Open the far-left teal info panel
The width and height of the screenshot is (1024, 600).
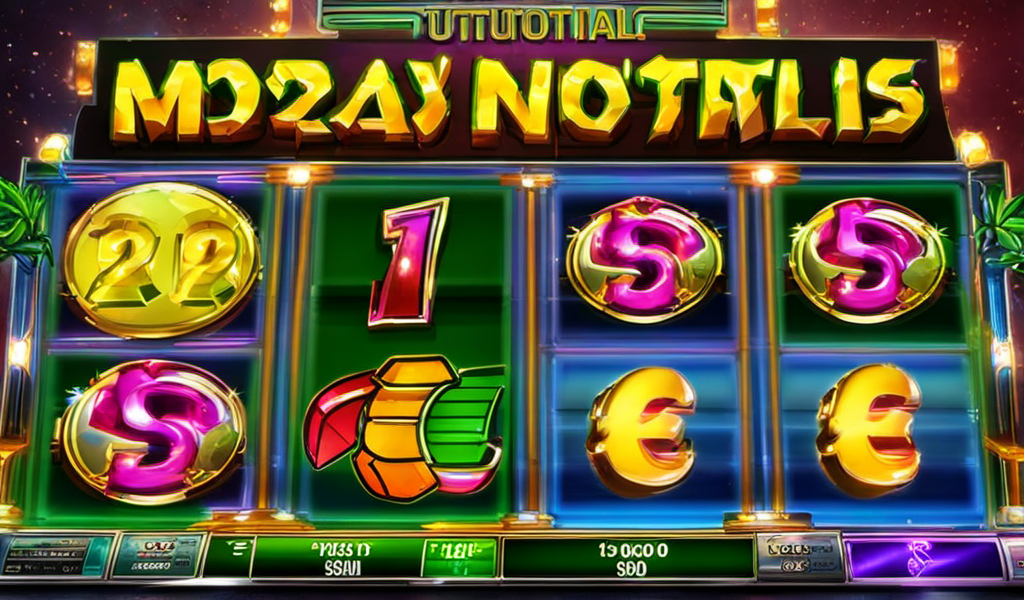point(57,556)
